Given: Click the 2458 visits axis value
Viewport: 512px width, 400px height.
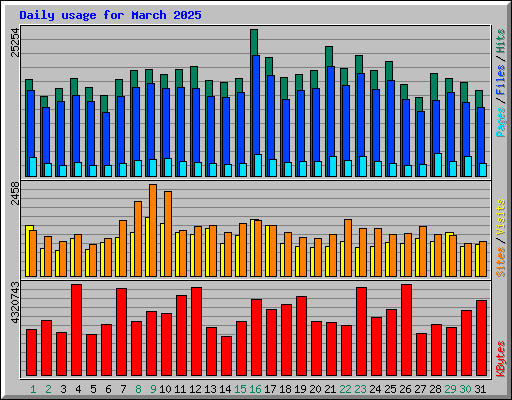Looking at the screenshot, I should (15, 193).
